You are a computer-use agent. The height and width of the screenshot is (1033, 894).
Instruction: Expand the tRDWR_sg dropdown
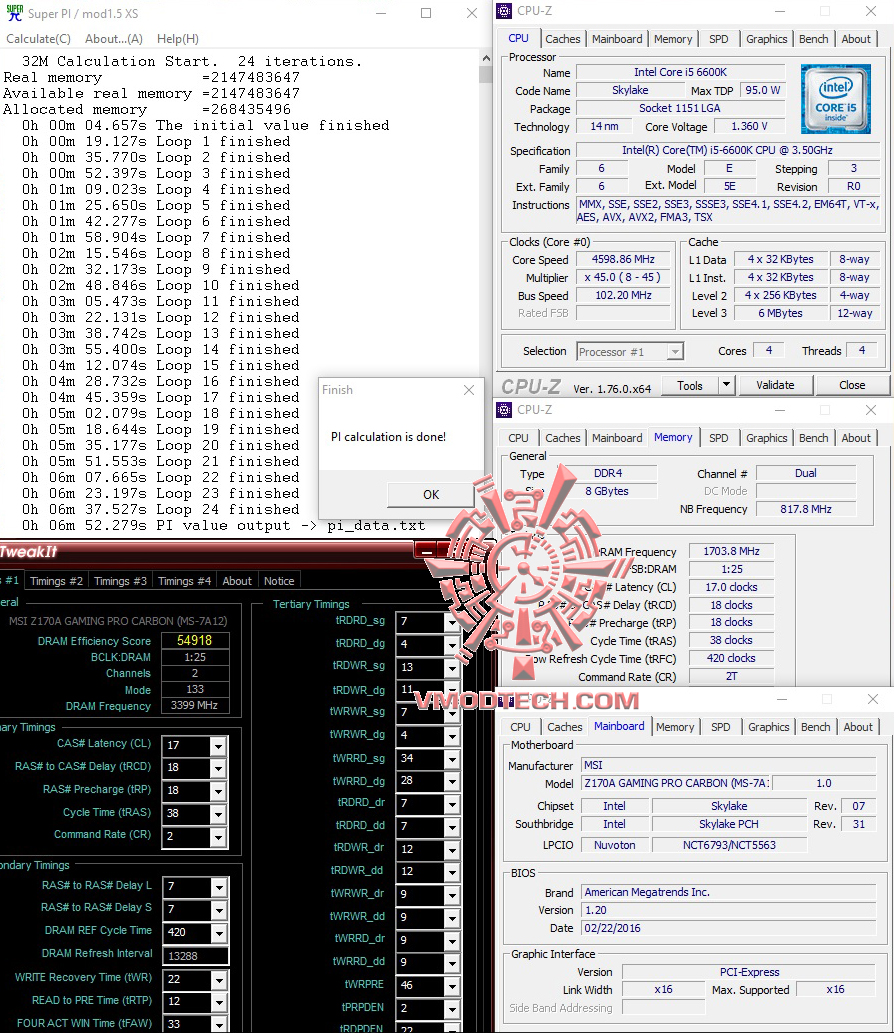pyautogui.click(x=451, y=669)
